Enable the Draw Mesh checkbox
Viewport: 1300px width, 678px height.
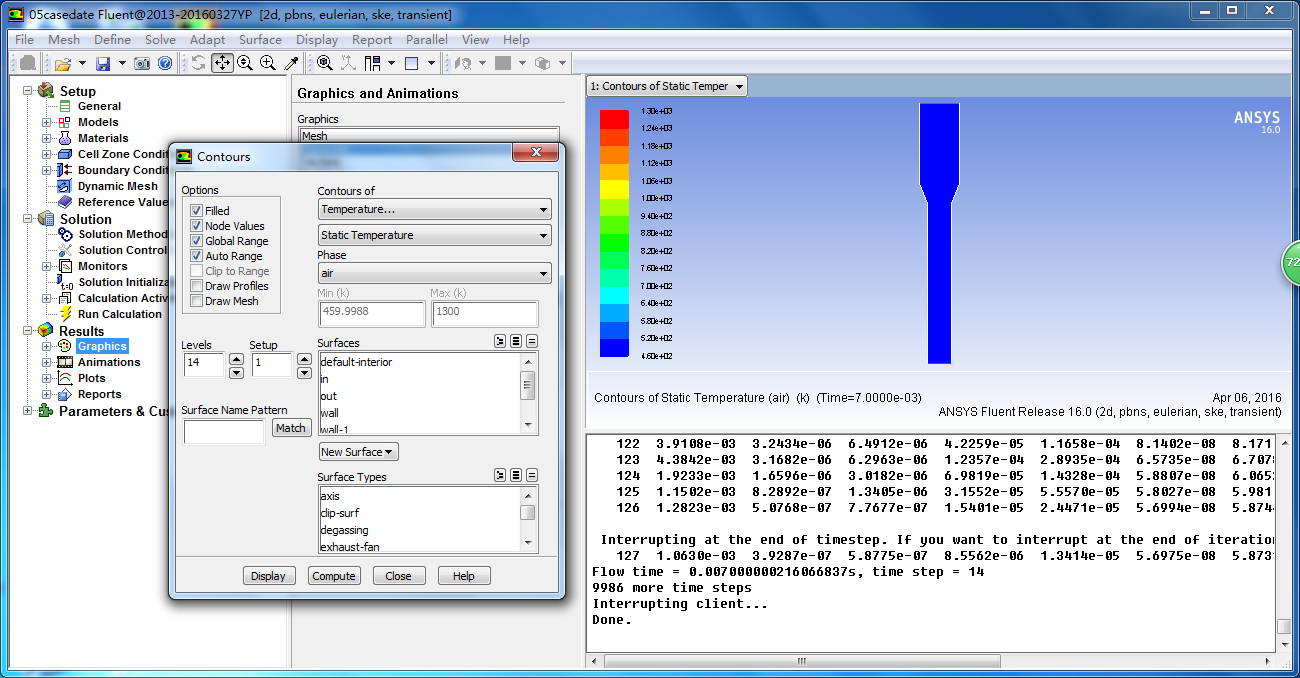196,301
